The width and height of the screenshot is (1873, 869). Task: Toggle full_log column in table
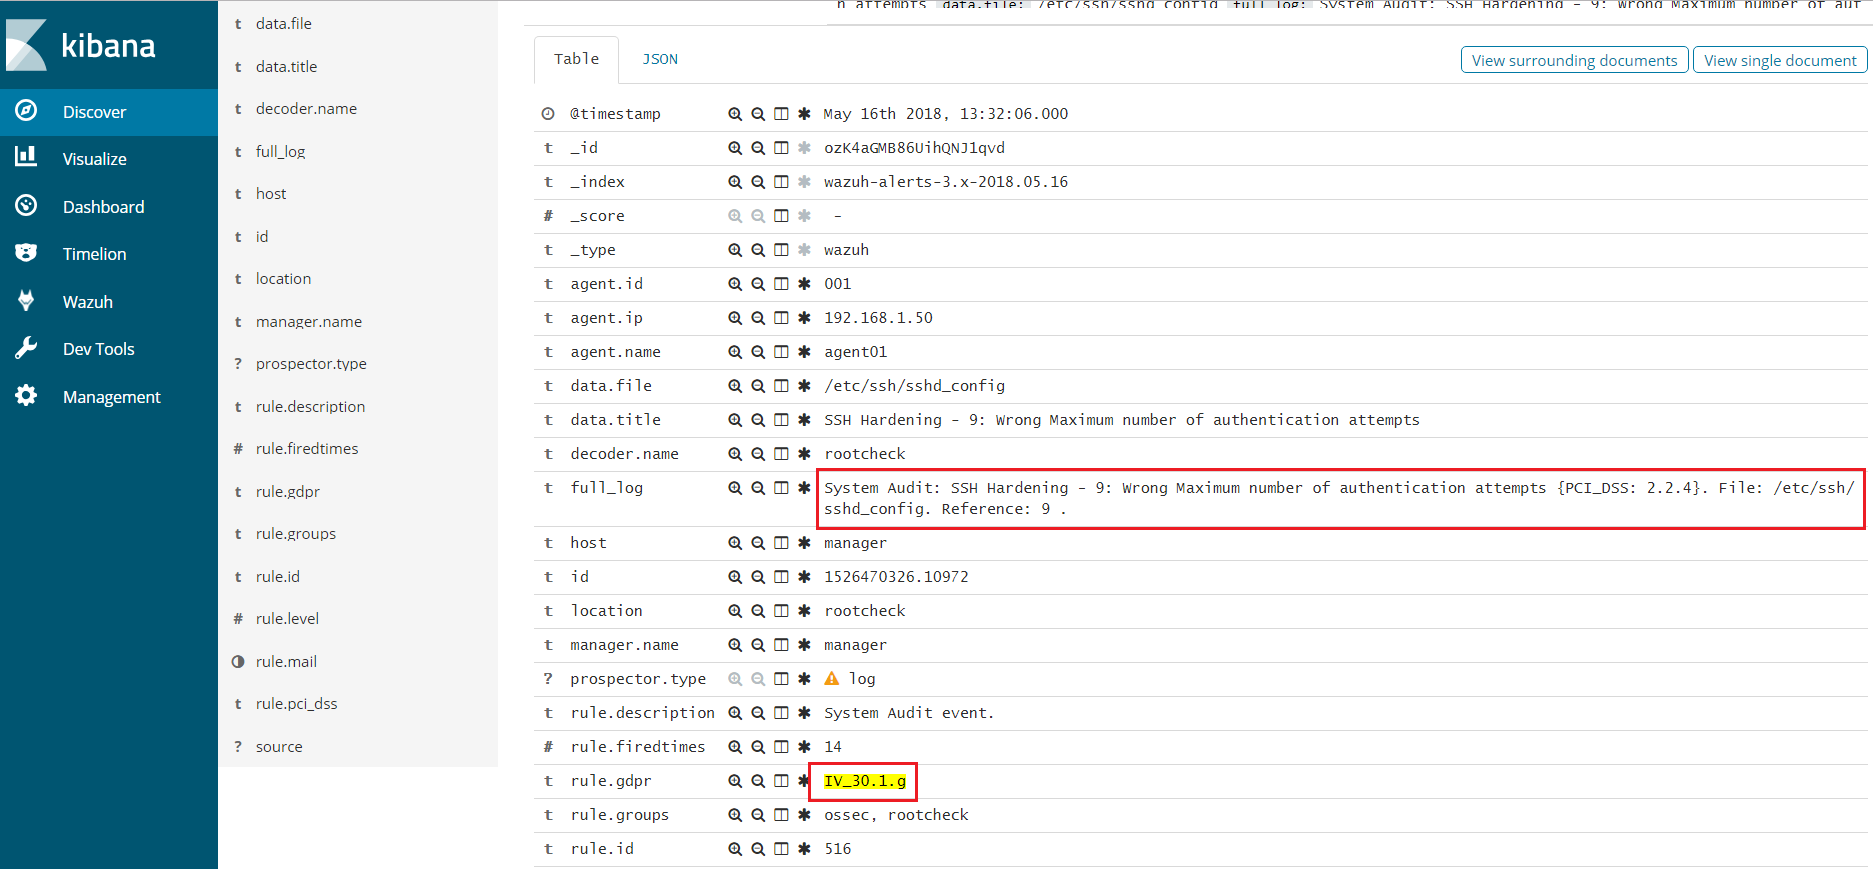781,488
